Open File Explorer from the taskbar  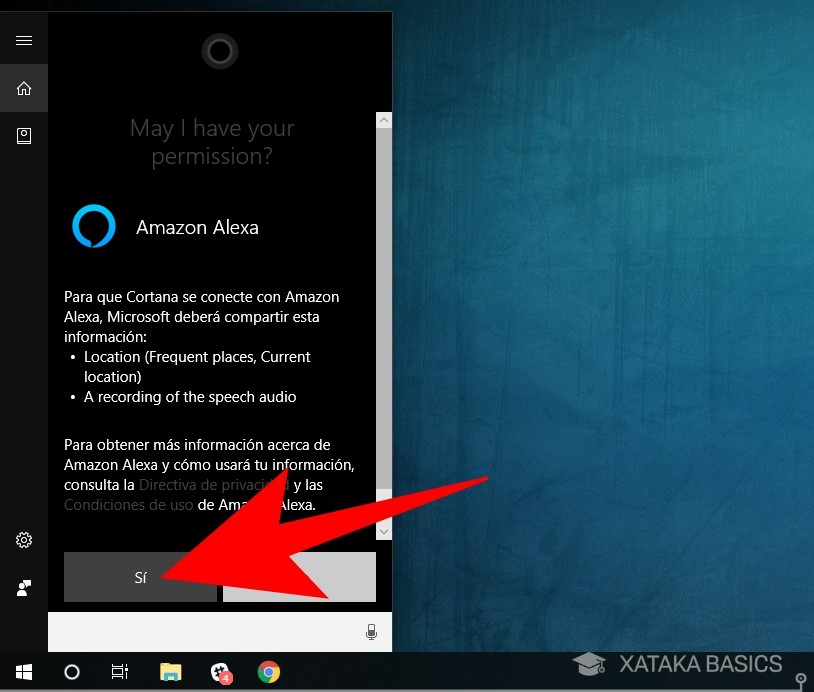point(170,672)
